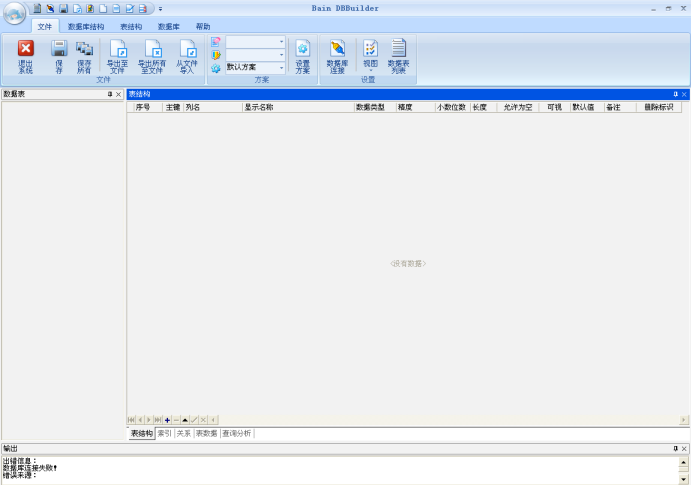691x485 pixels.
Task: Expand the 默认方案 scheme dropdown
Action: [x=282, y=67]
